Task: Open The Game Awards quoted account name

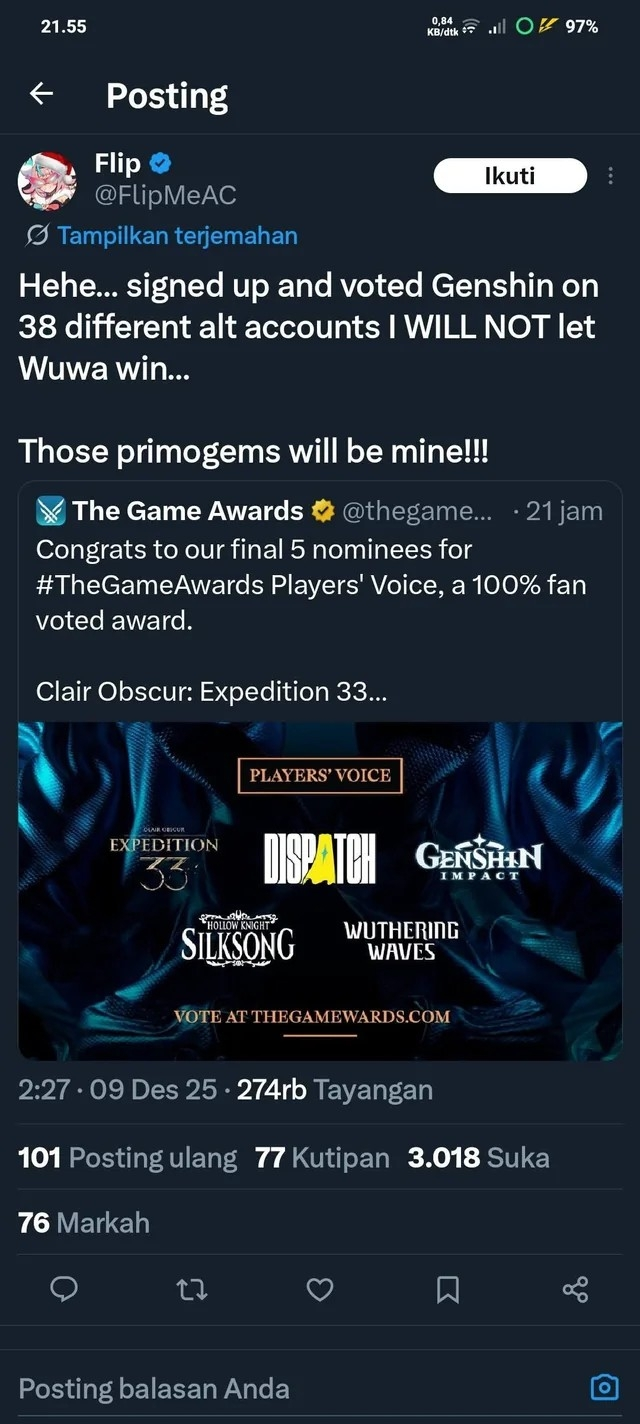Action: coord(187,511)
